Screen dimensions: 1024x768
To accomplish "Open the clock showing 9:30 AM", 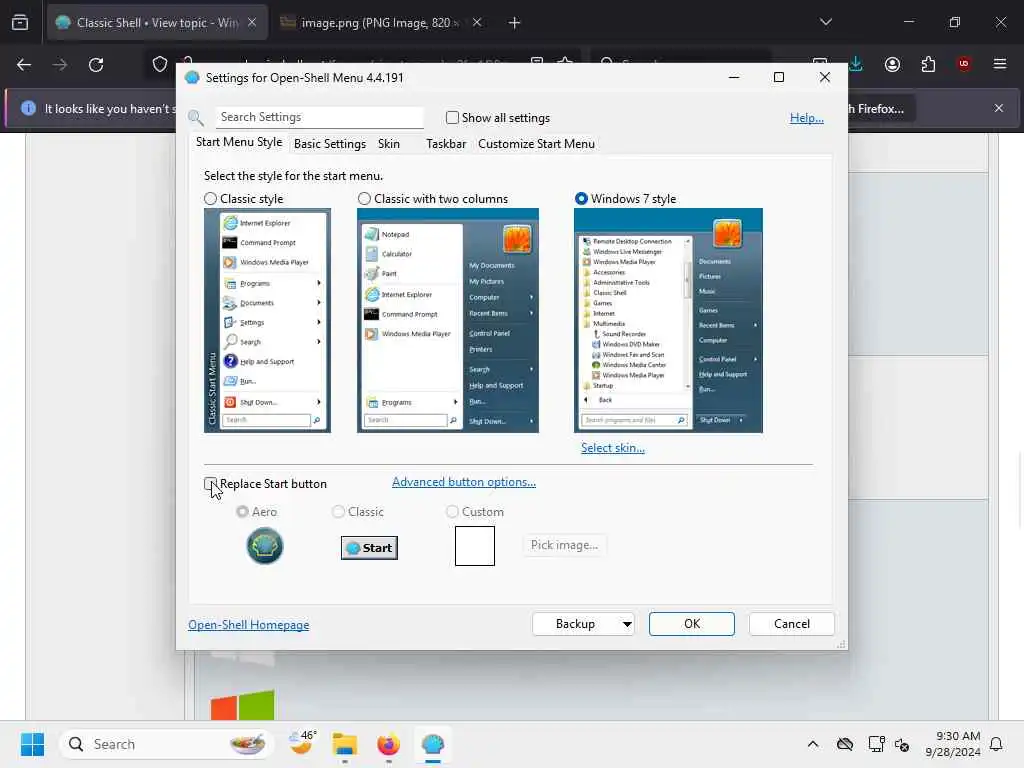I will pyautogui.click(x=953, y=744).
